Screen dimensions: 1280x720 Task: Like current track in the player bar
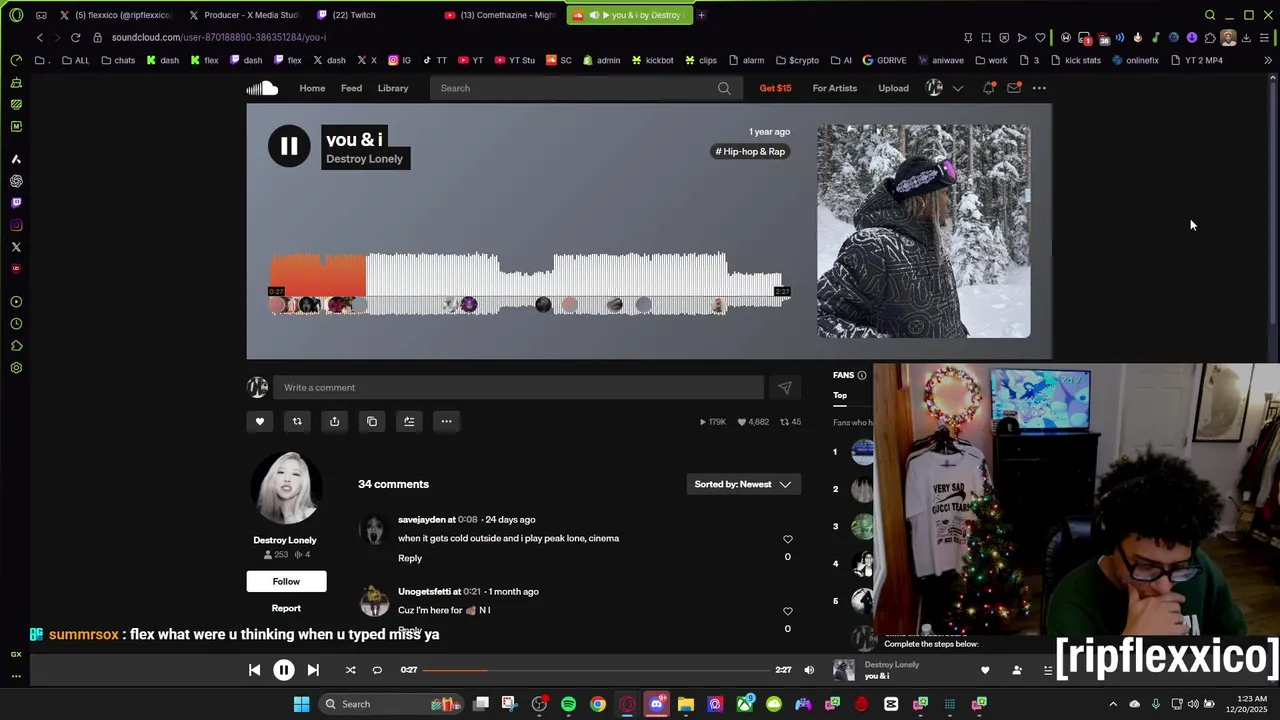985,670
